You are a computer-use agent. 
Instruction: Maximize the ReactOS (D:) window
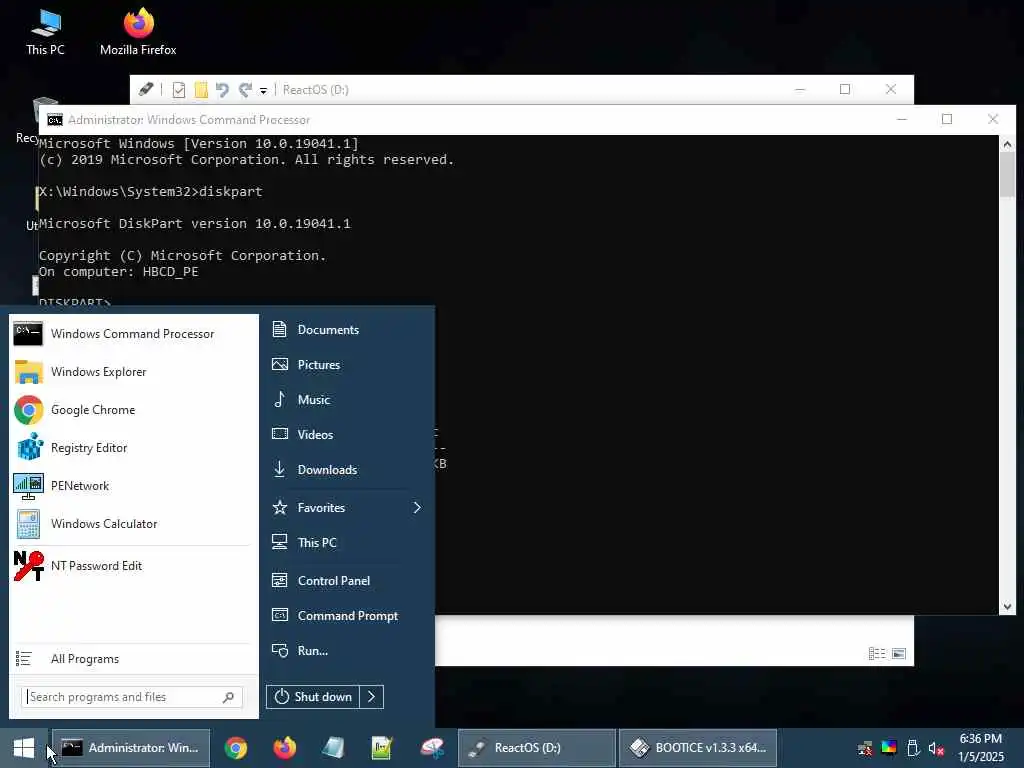[845, 89]
